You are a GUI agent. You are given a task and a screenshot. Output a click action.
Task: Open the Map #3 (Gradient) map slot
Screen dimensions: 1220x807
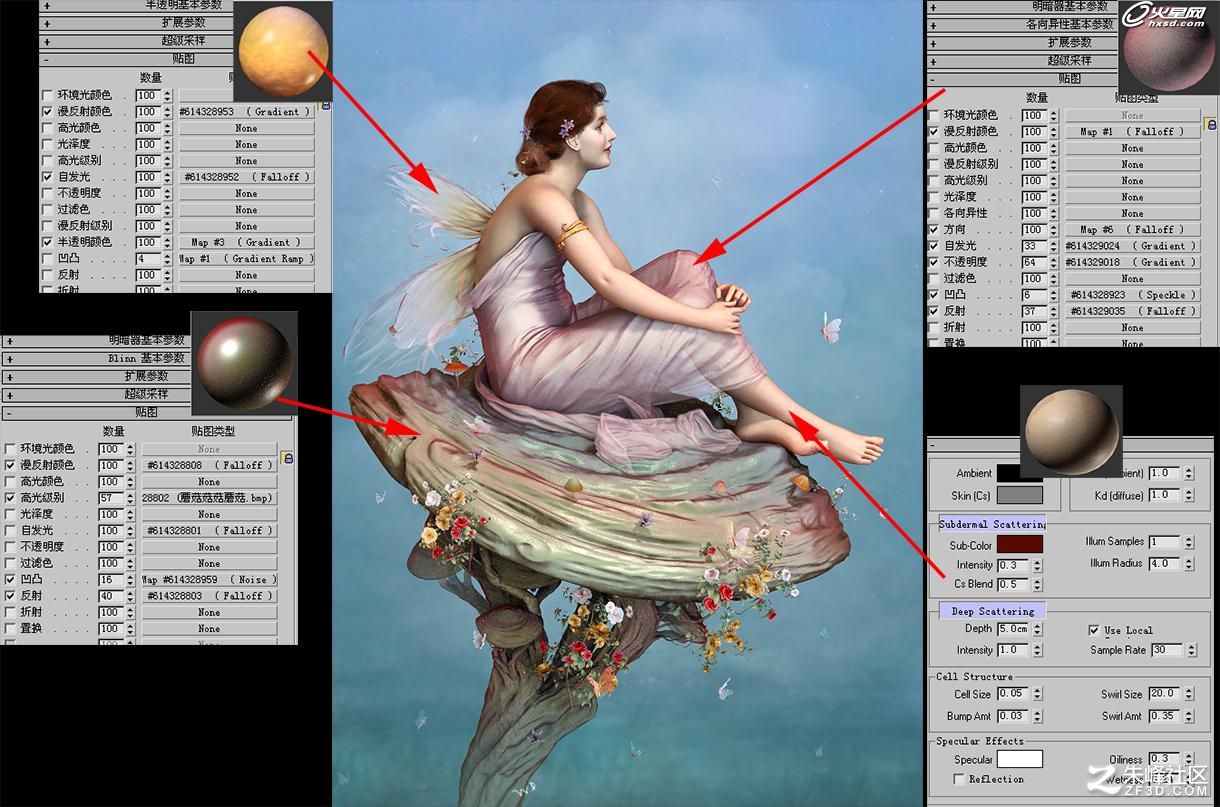click(x=246, y=242)
